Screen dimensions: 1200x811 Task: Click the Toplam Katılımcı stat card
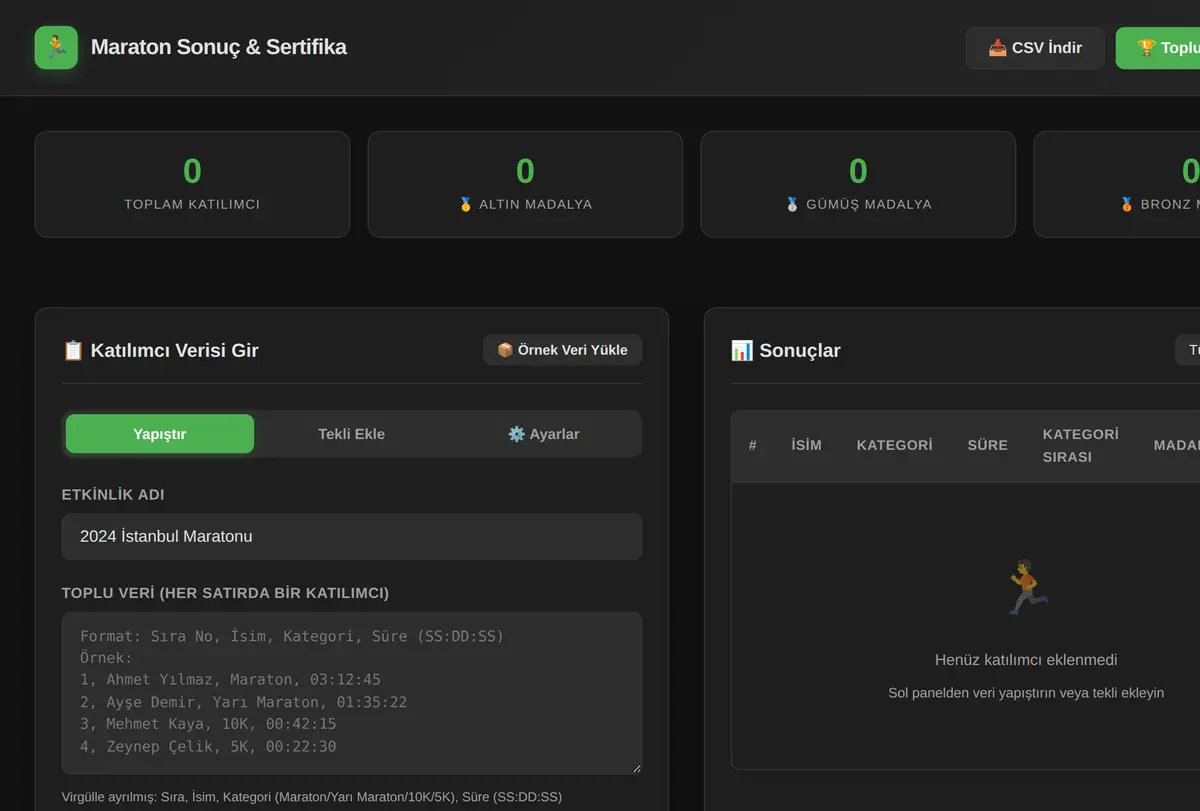coord(192,184)
